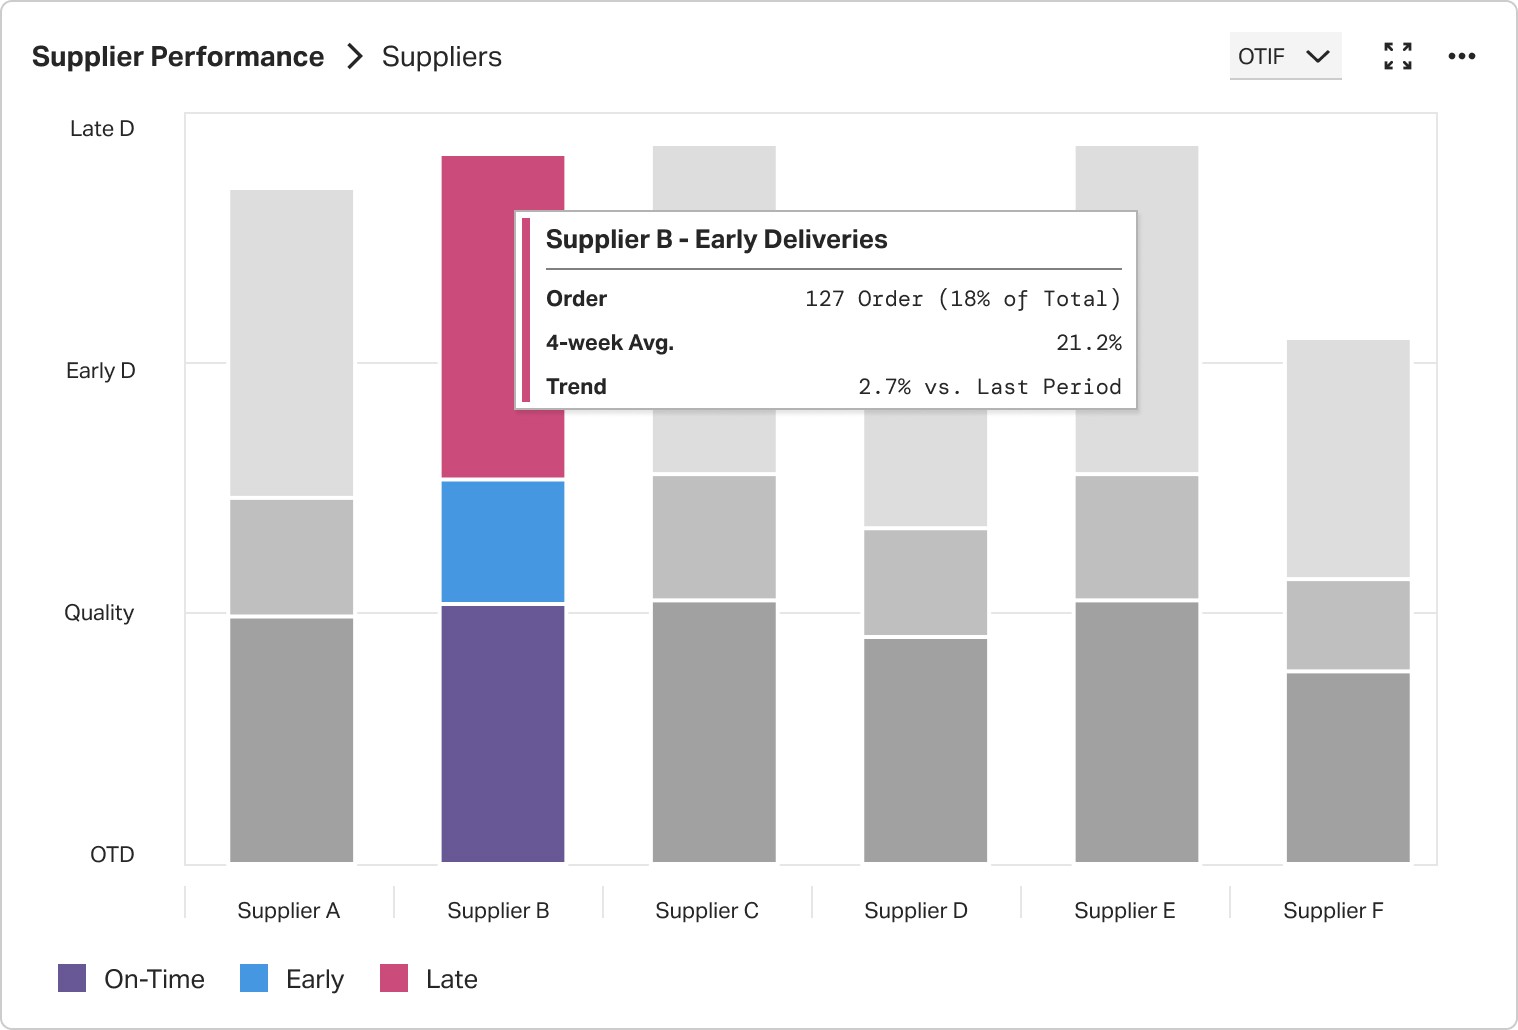Open the three-dot more options menu
Image resolution: width=1518 pixels, height=1030 pixels.
(1462, 56)
